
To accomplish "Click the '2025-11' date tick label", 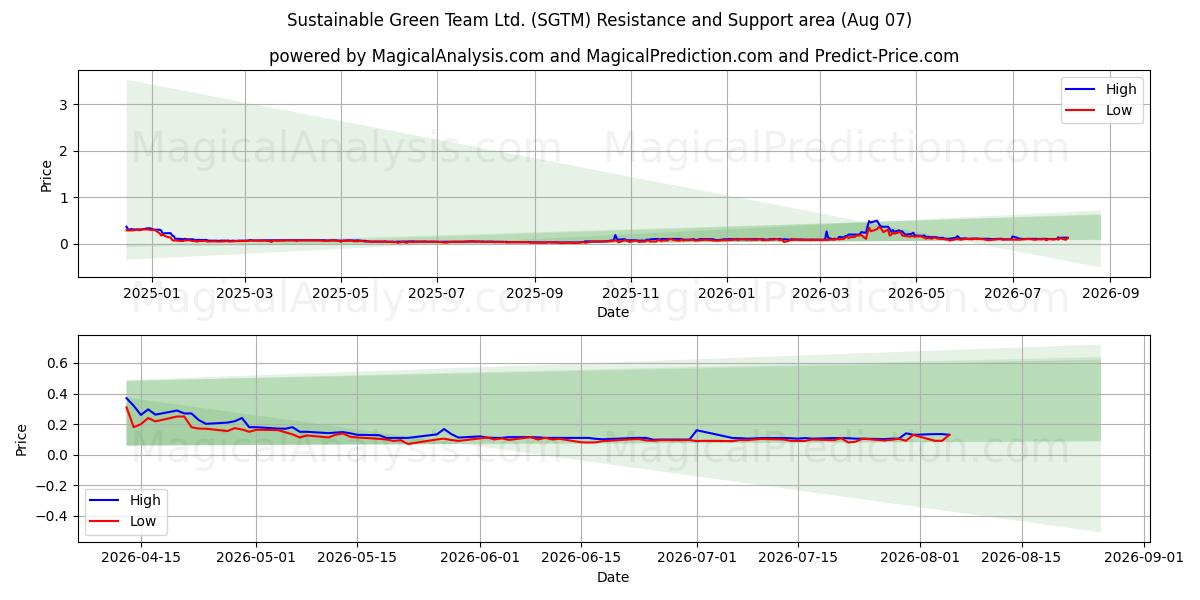I will tap(631, 293).
